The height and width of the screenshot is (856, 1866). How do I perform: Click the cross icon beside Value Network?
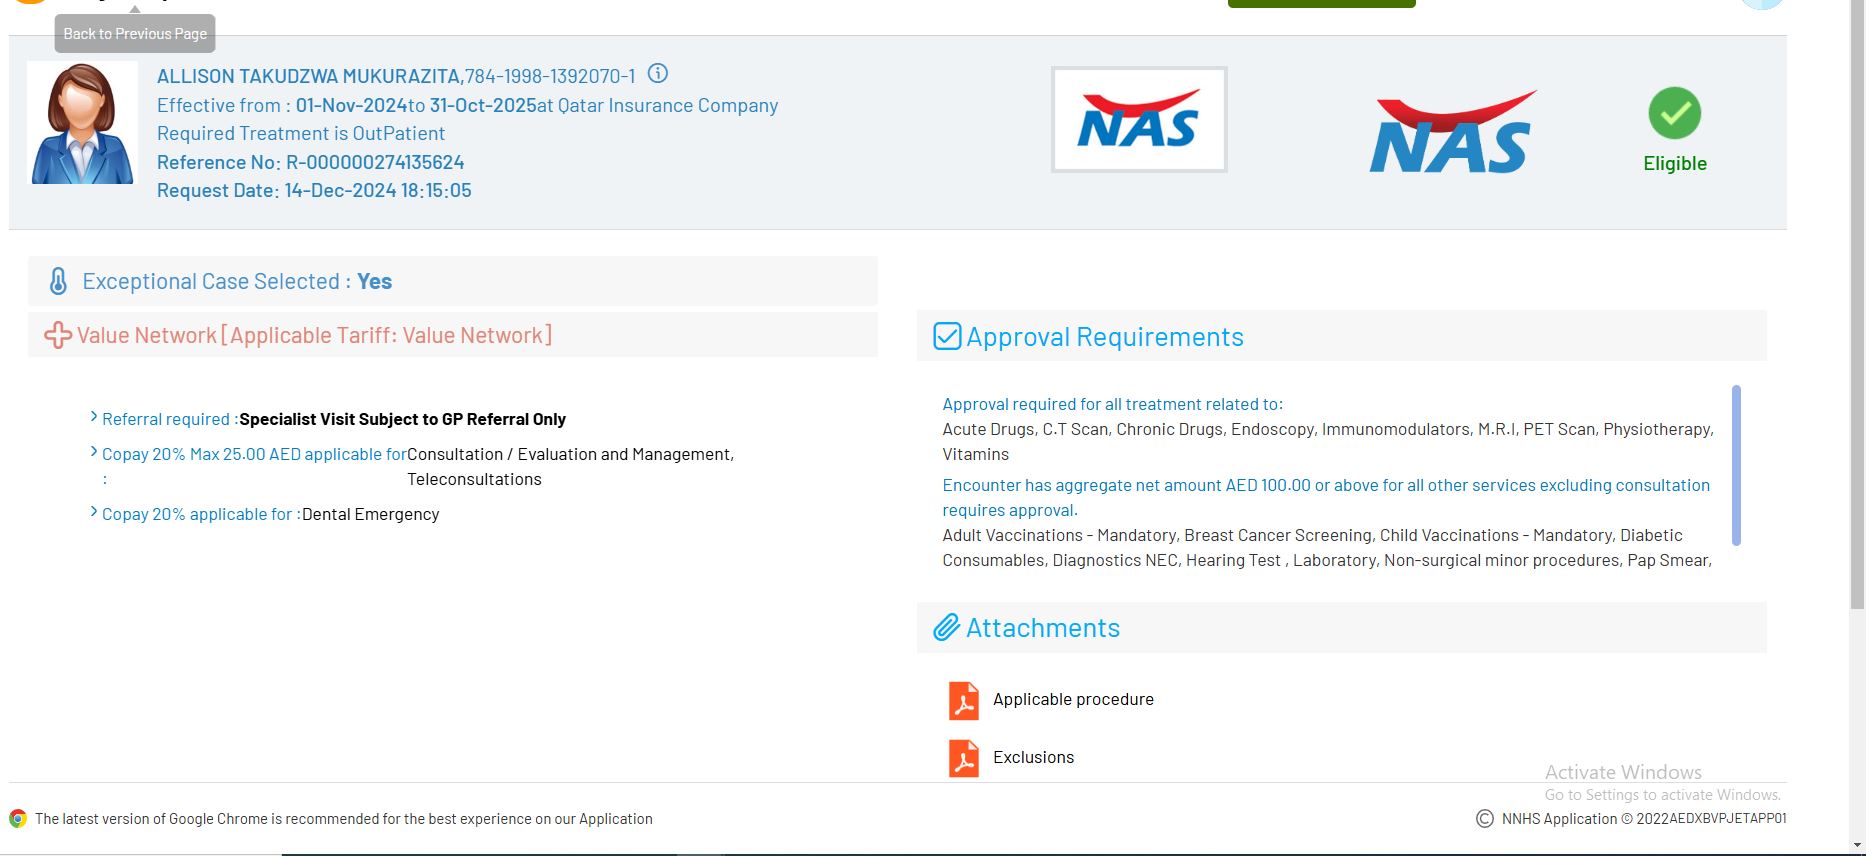click(58, 335)
